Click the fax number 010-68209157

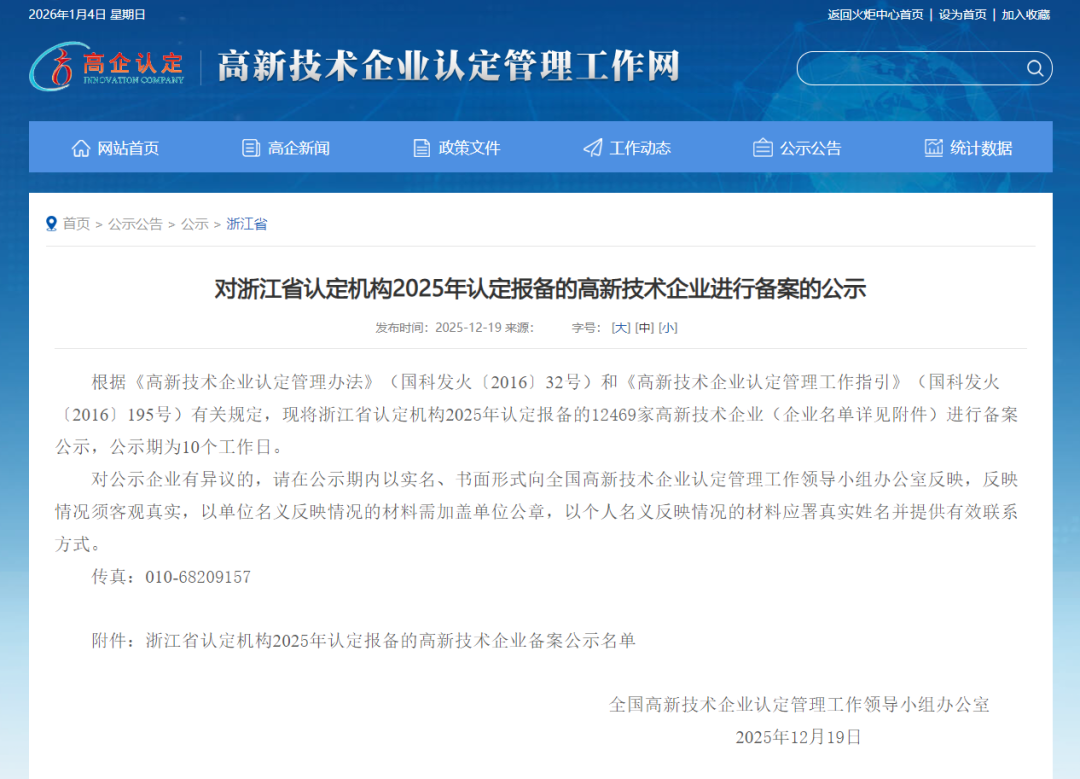[x=198, y=577]
